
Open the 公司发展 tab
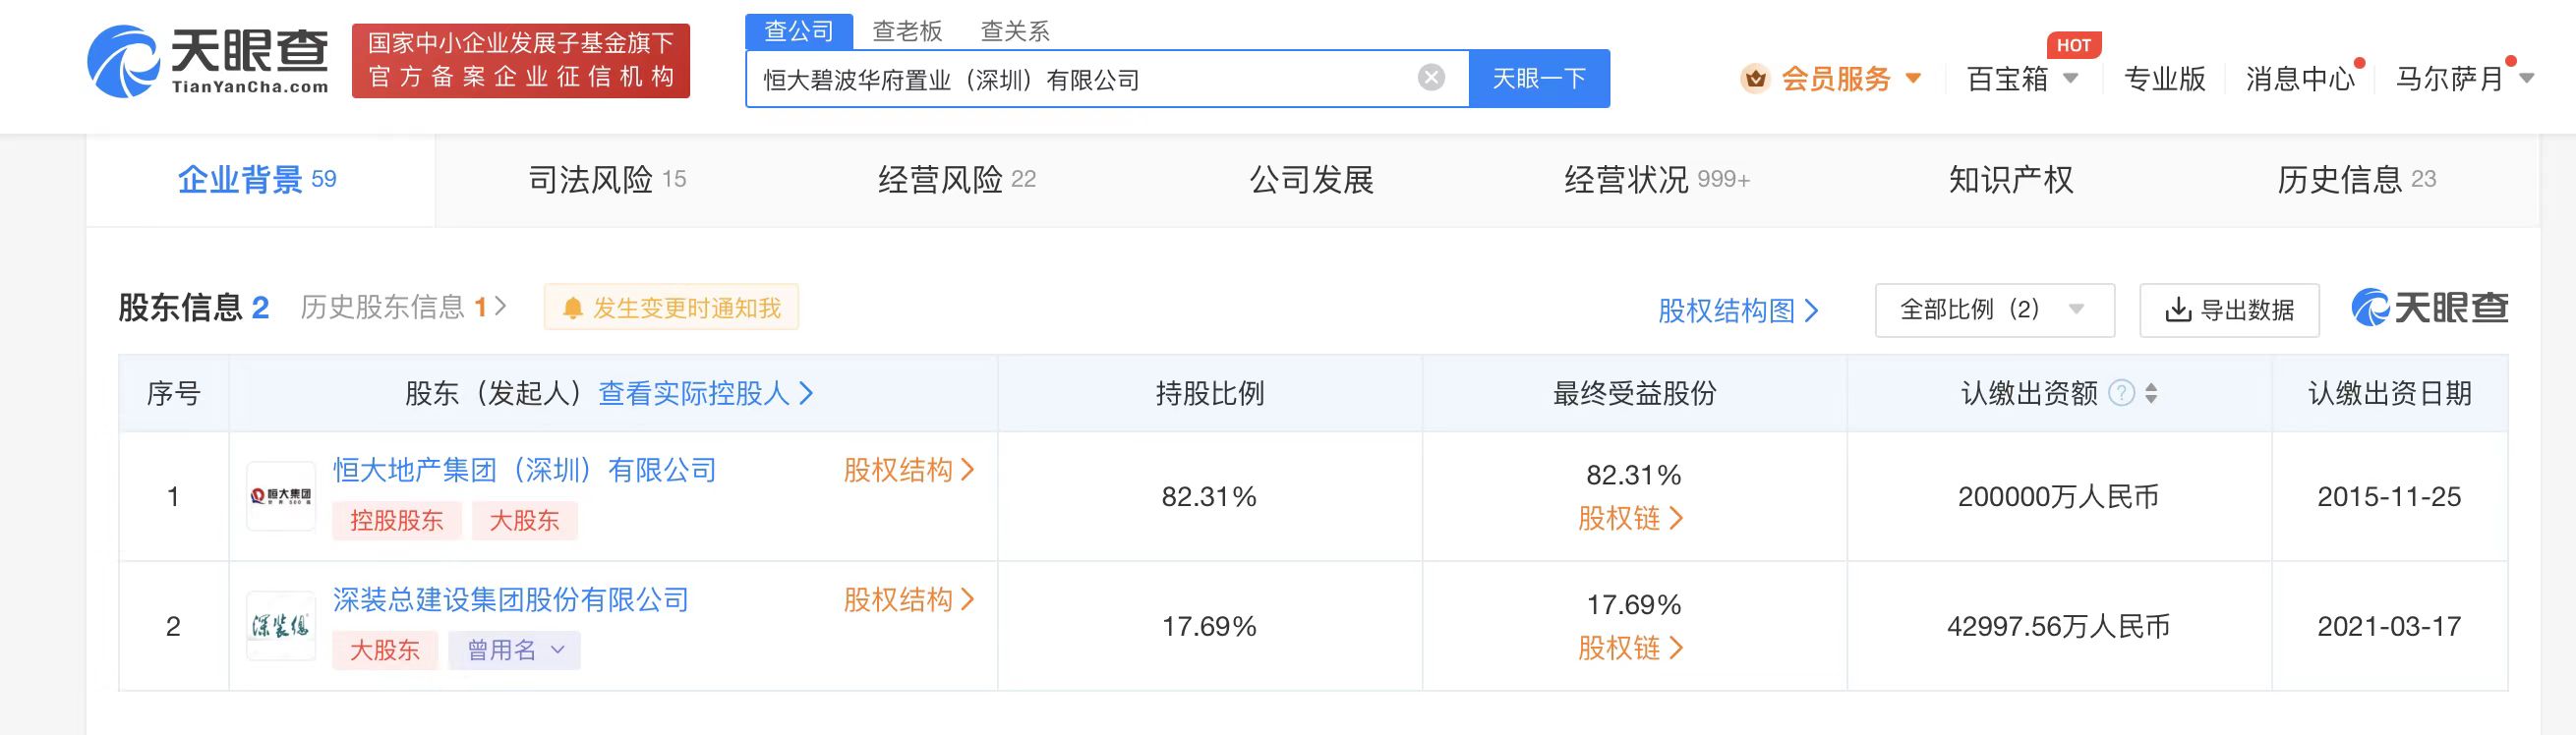point(1311,180)
